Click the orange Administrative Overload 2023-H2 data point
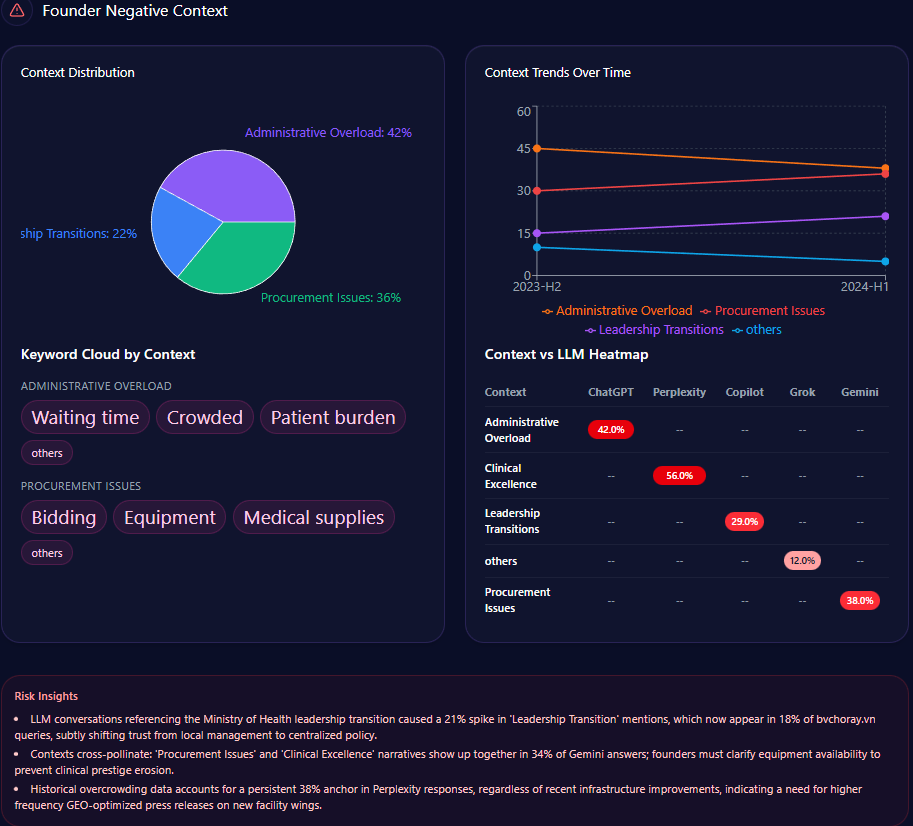Image resolution: width=913 pixels, height=826 pixels. click(537, 149)
